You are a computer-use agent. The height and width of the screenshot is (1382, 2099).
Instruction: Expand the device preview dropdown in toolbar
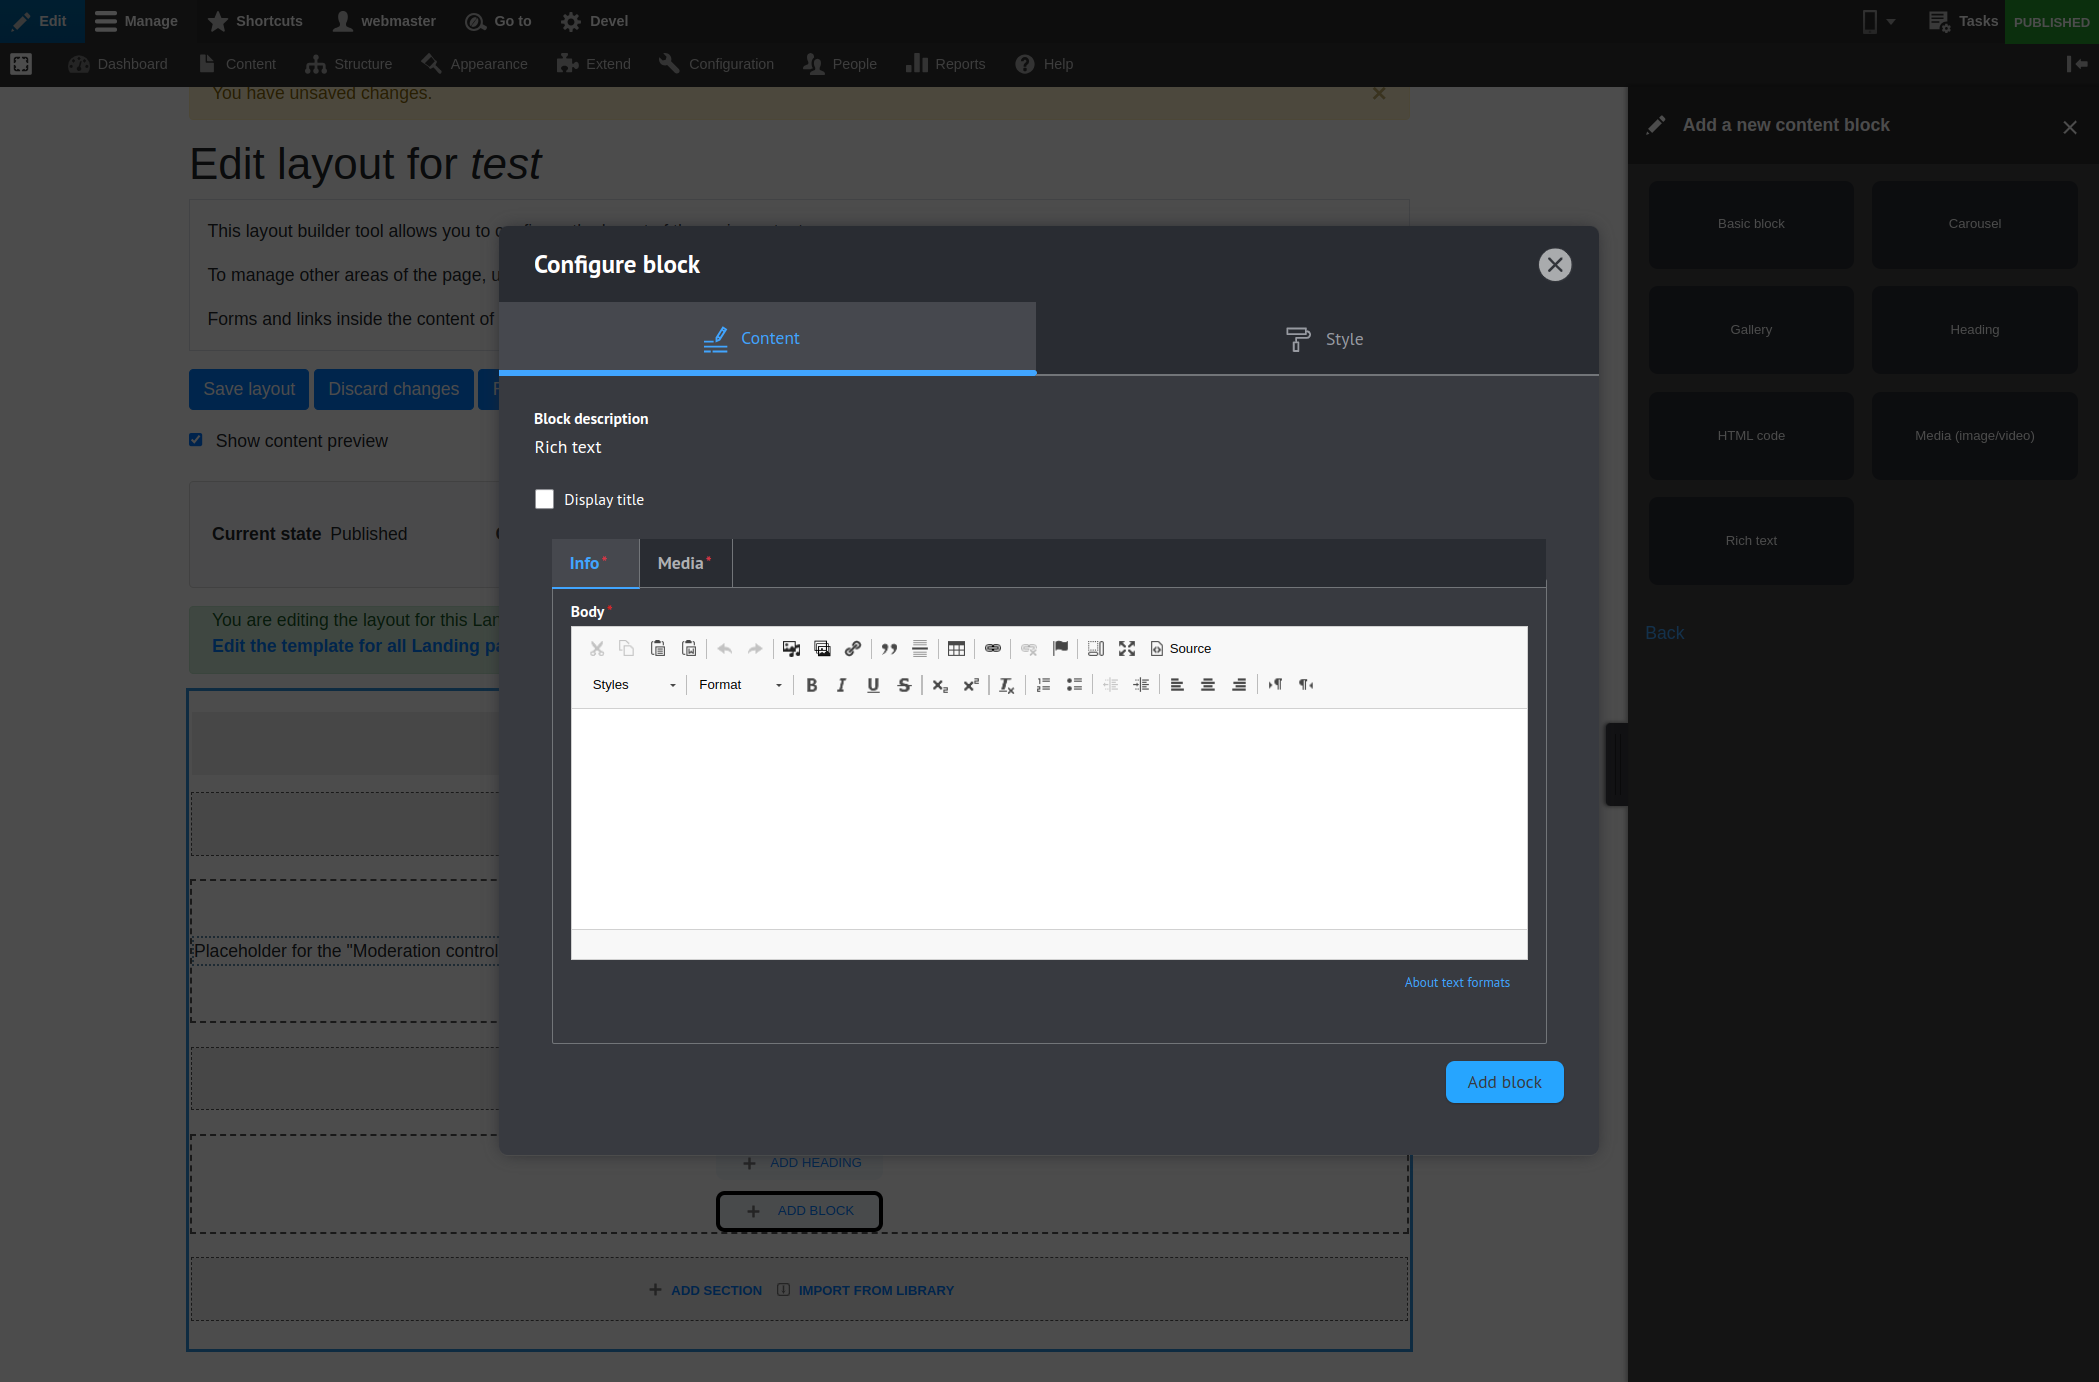[x=1878, y=21]
